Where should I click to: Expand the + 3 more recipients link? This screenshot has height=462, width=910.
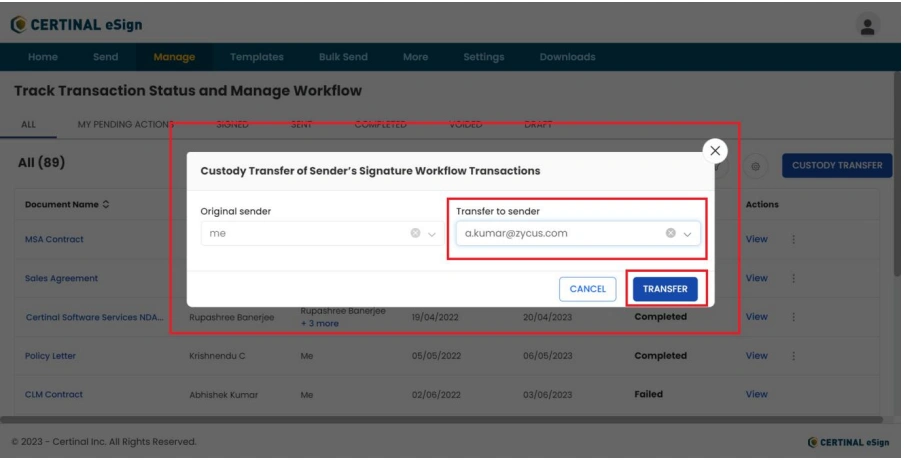tap(319, 323)
